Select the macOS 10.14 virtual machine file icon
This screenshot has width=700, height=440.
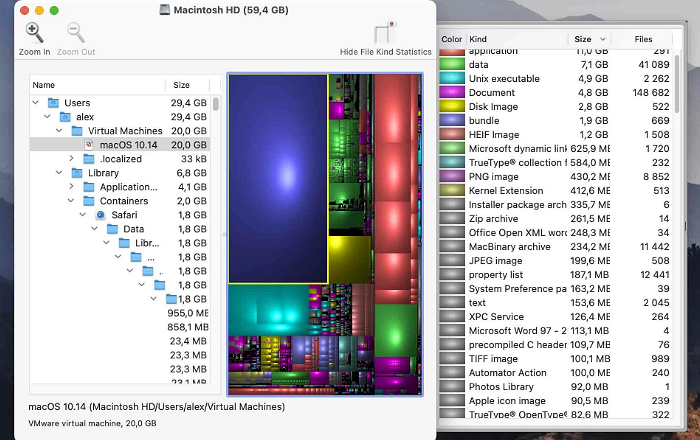[x=90, y=145]
